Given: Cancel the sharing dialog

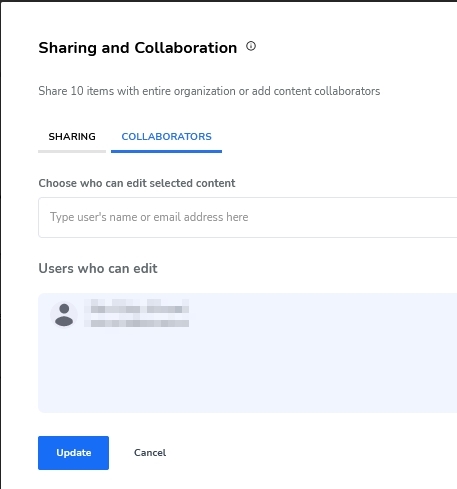Looking at the screenshot, I should click(150, 453).
